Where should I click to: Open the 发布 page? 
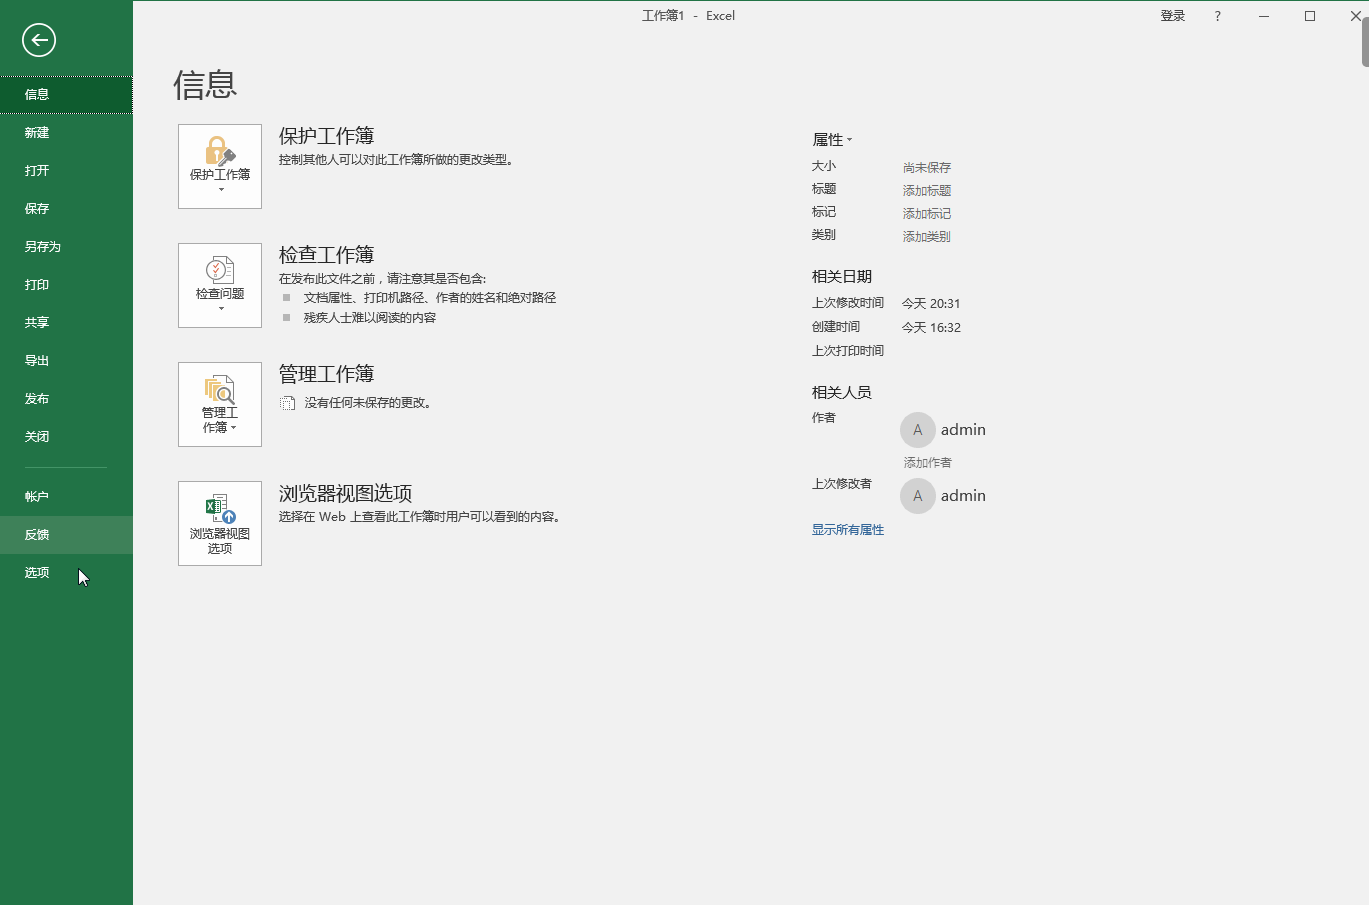point(66,398)
